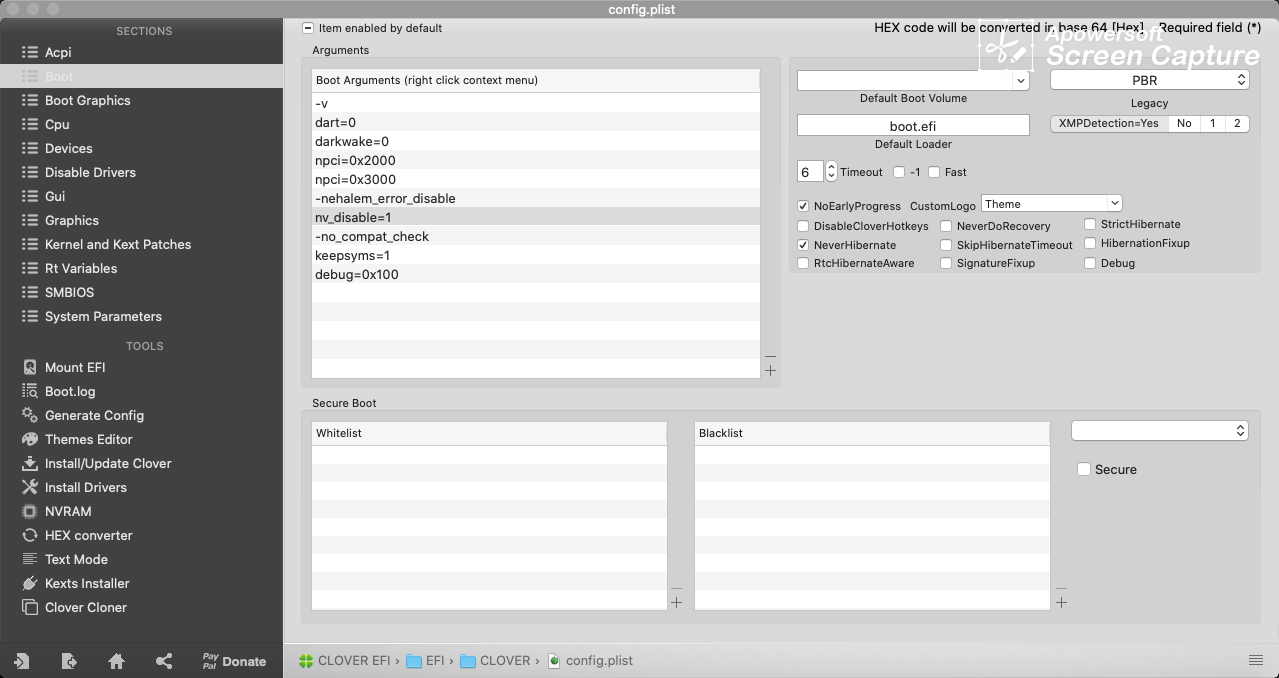This screenshot has height=678, width=1279.
Task: Click the PayPal Donate button
Action: [234, 661]
